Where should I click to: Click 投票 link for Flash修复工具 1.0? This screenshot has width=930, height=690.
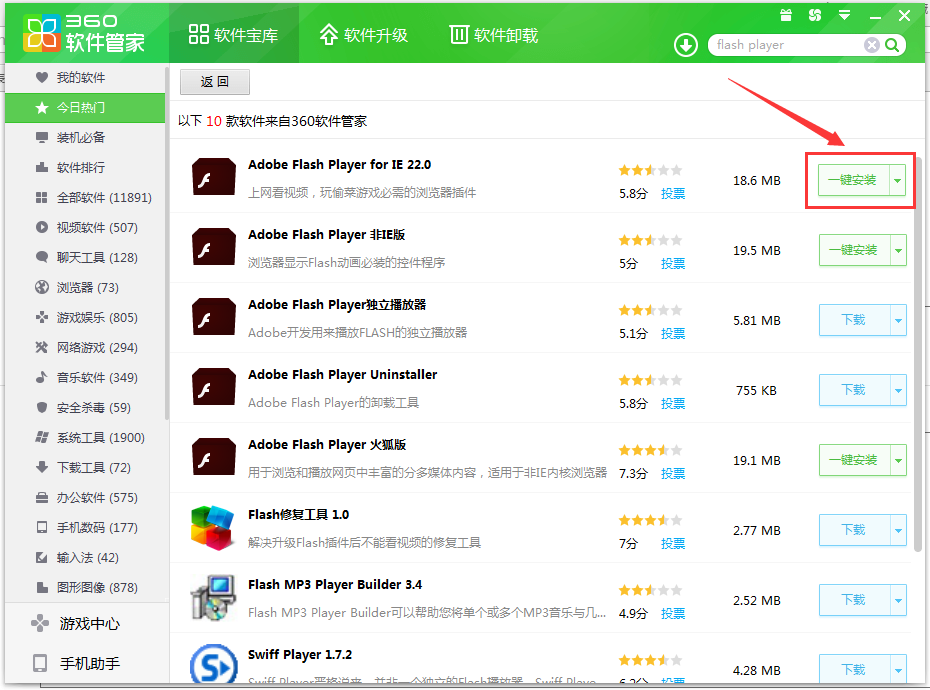[673, 544]
